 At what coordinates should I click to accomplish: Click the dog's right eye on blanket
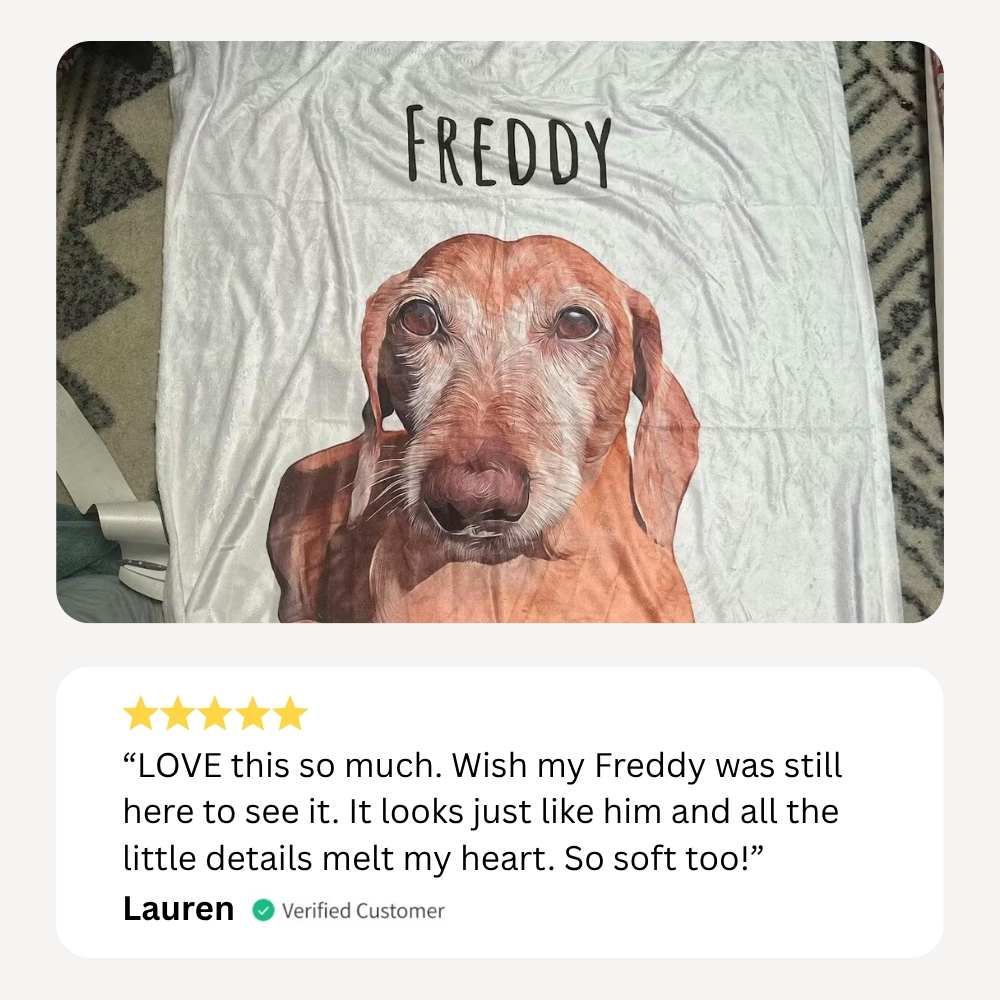tap(577, 323)
